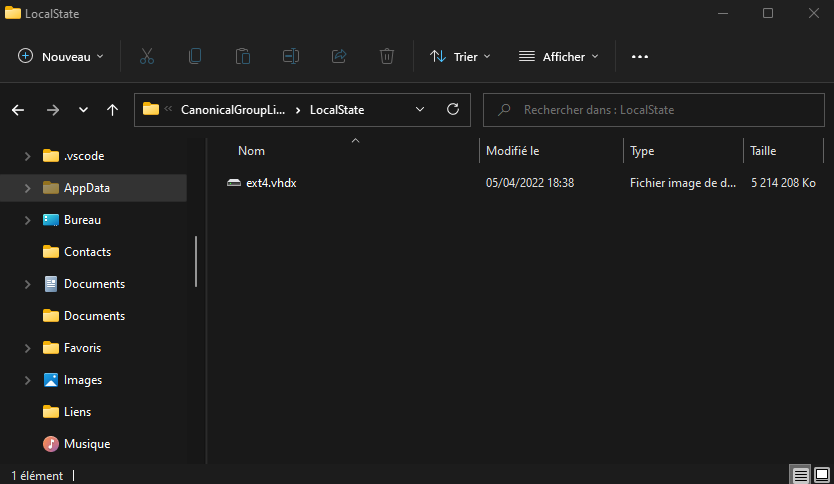
Task: Switch to details view layout
Action: 800,475
